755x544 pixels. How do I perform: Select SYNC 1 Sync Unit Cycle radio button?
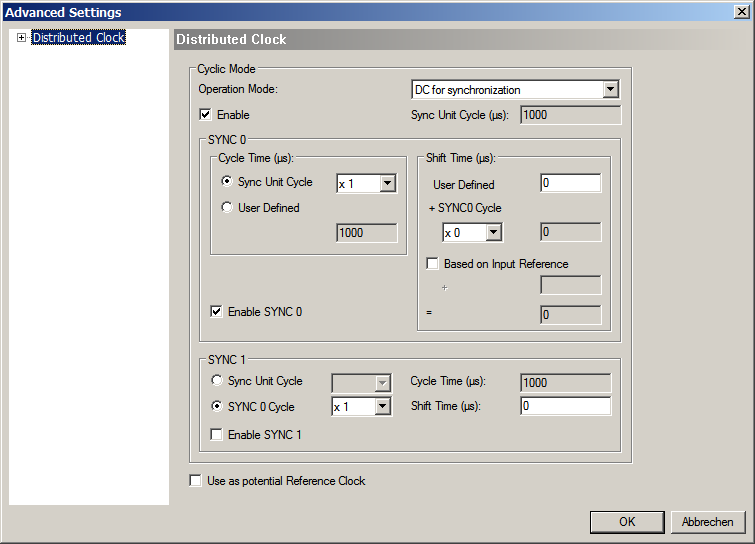pos(217,381)
